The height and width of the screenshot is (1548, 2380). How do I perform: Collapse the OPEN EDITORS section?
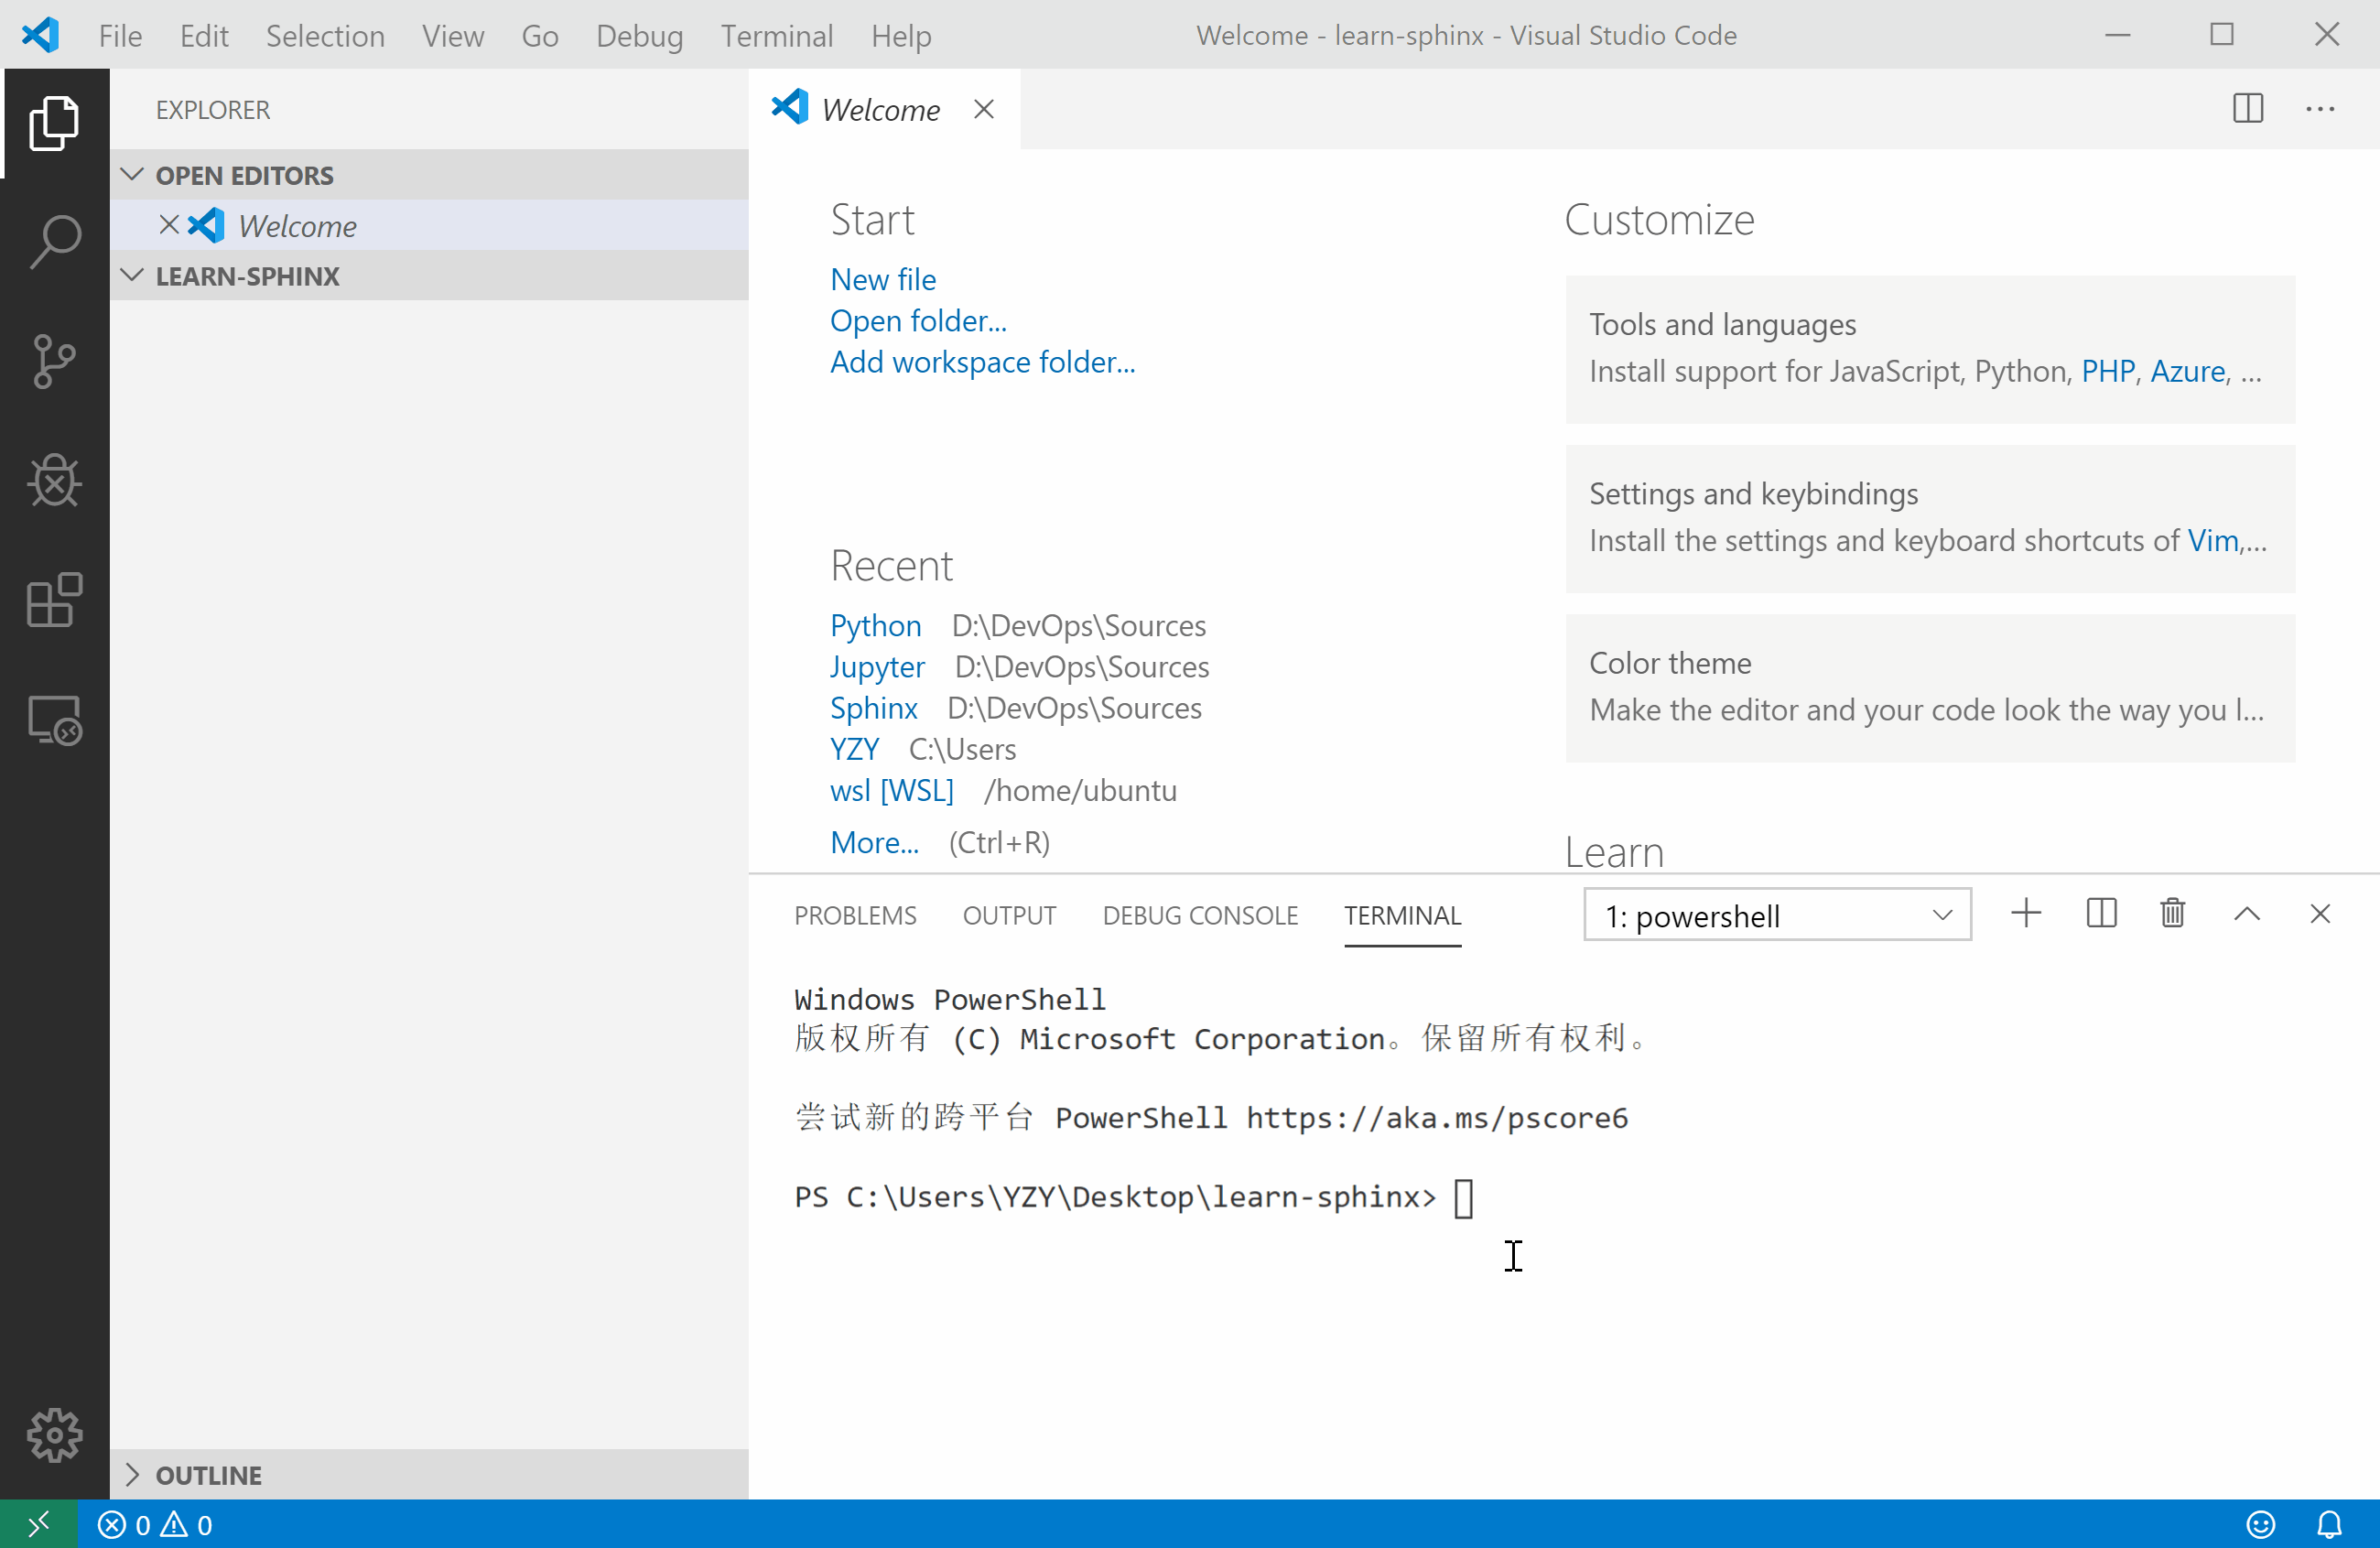tap(131, 175)
